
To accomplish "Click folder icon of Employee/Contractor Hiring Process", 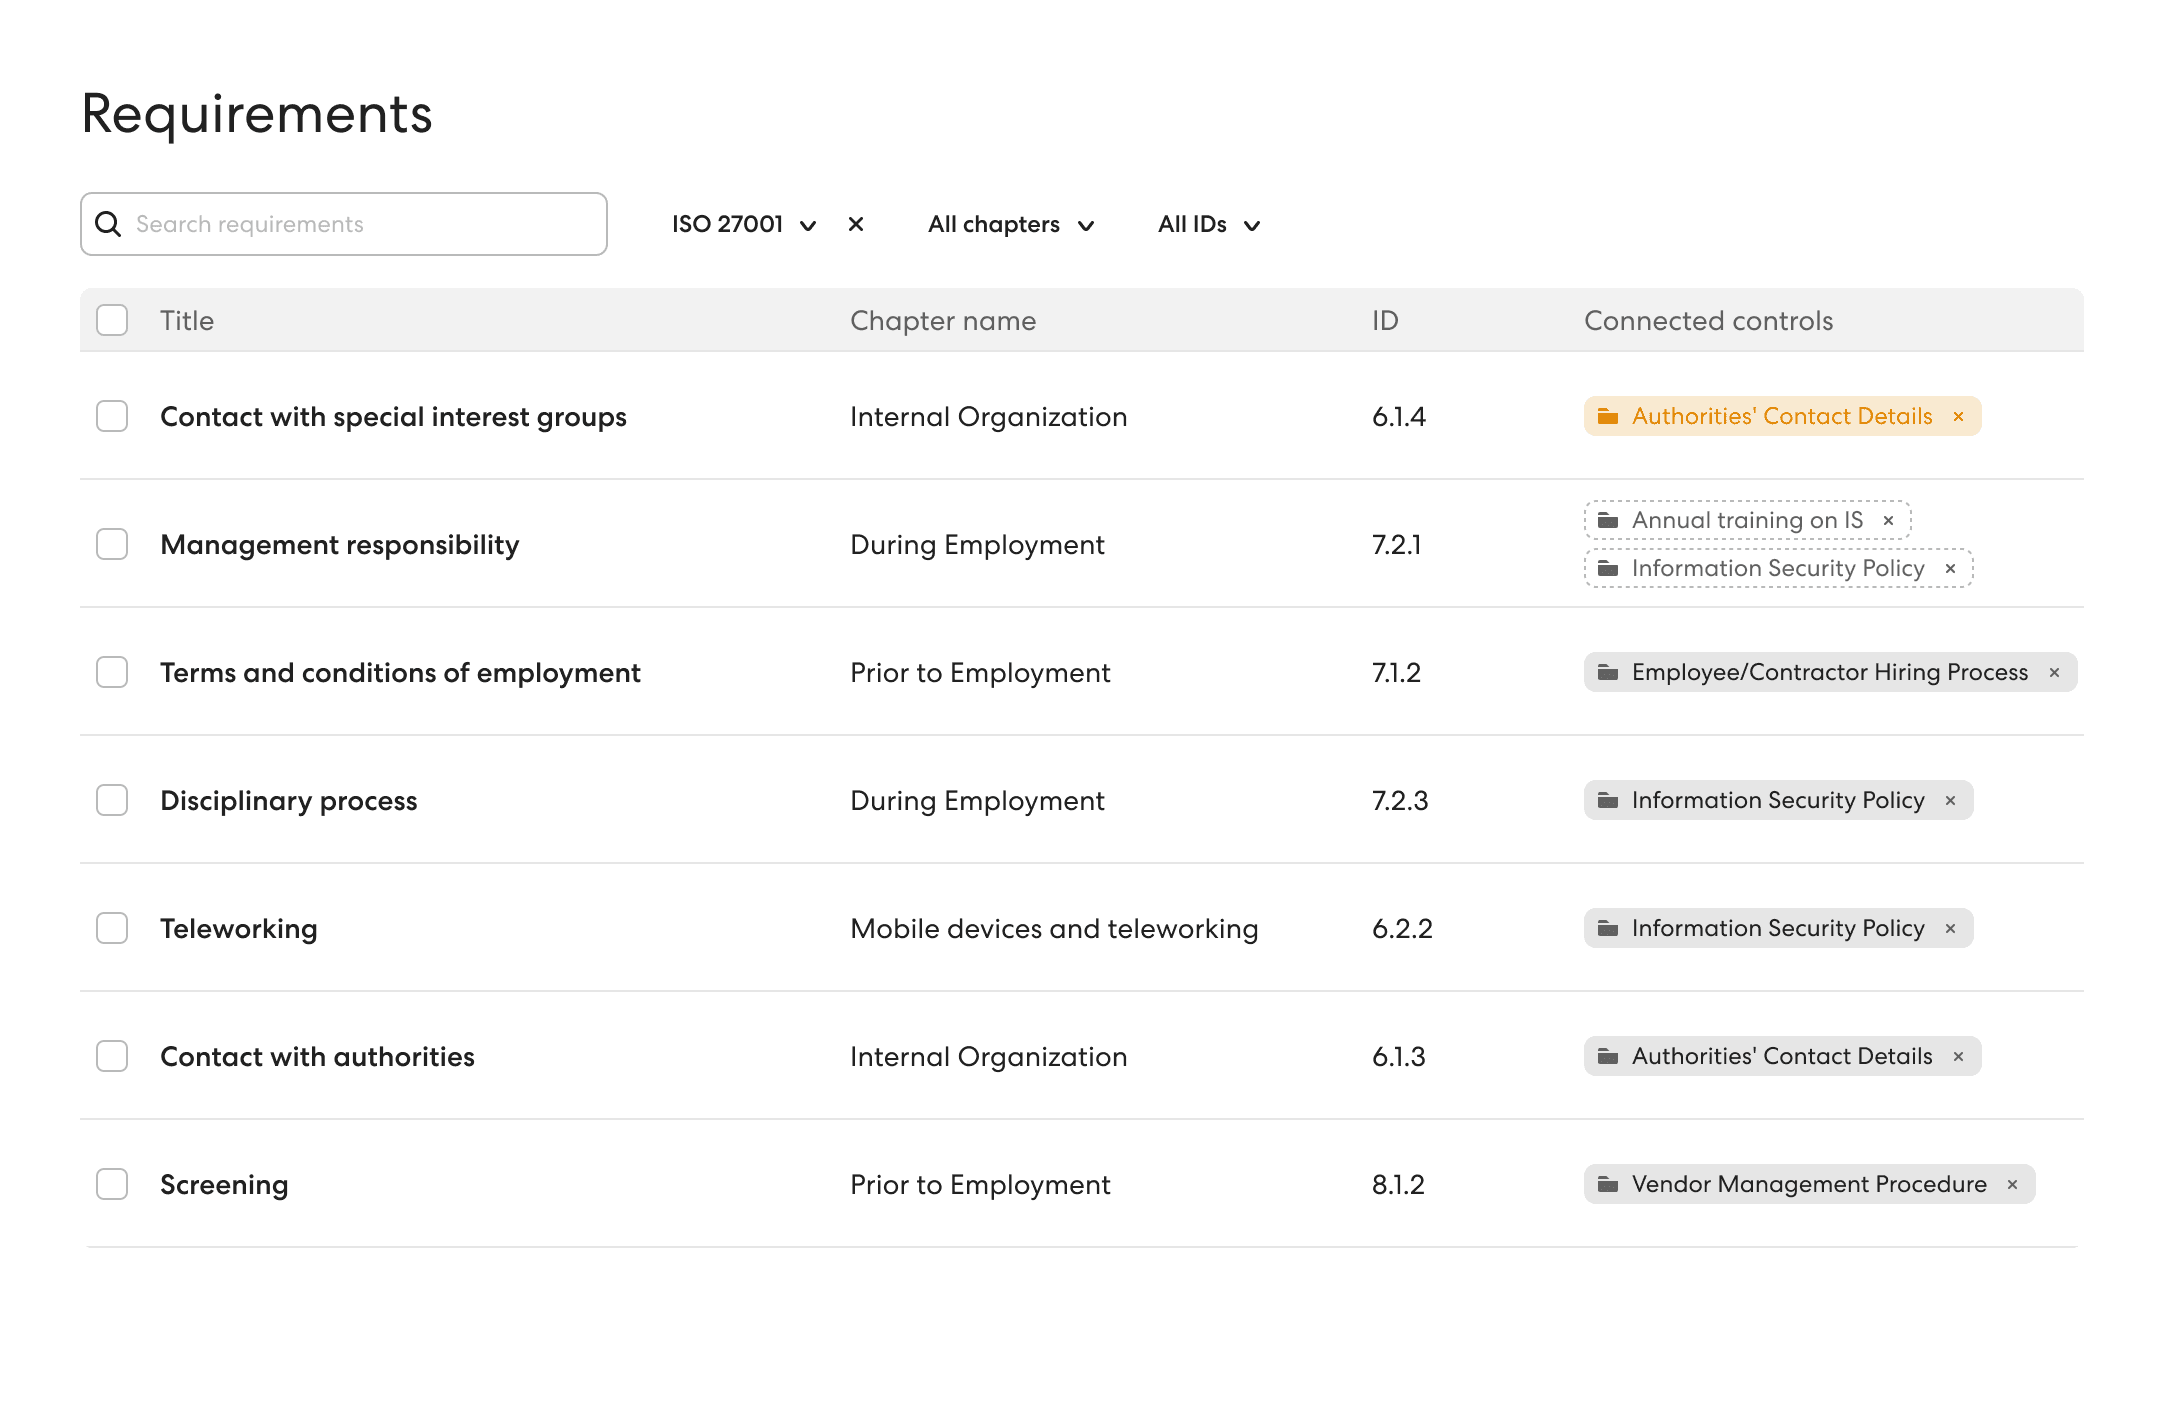I will [x=1608, y=672].
